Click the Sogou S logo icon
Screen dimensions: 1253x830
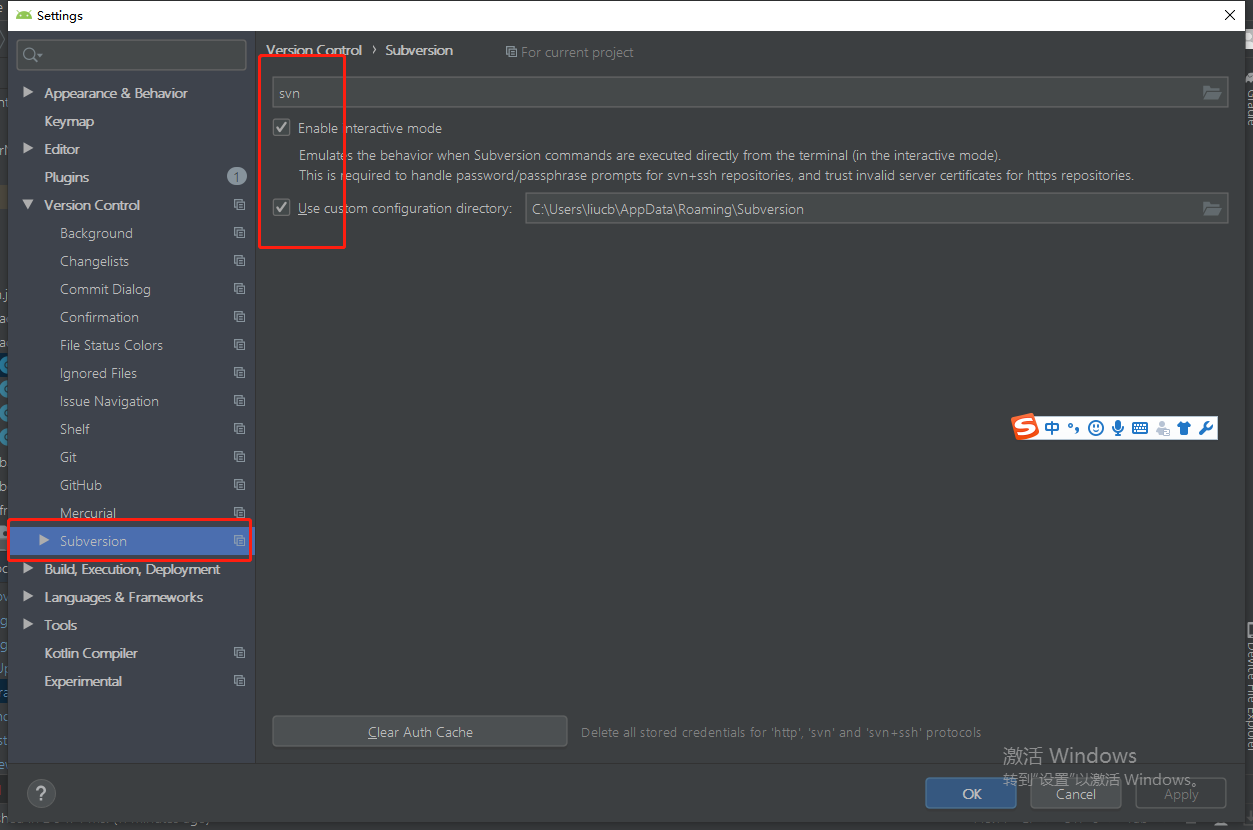(x=1024, y=427)
